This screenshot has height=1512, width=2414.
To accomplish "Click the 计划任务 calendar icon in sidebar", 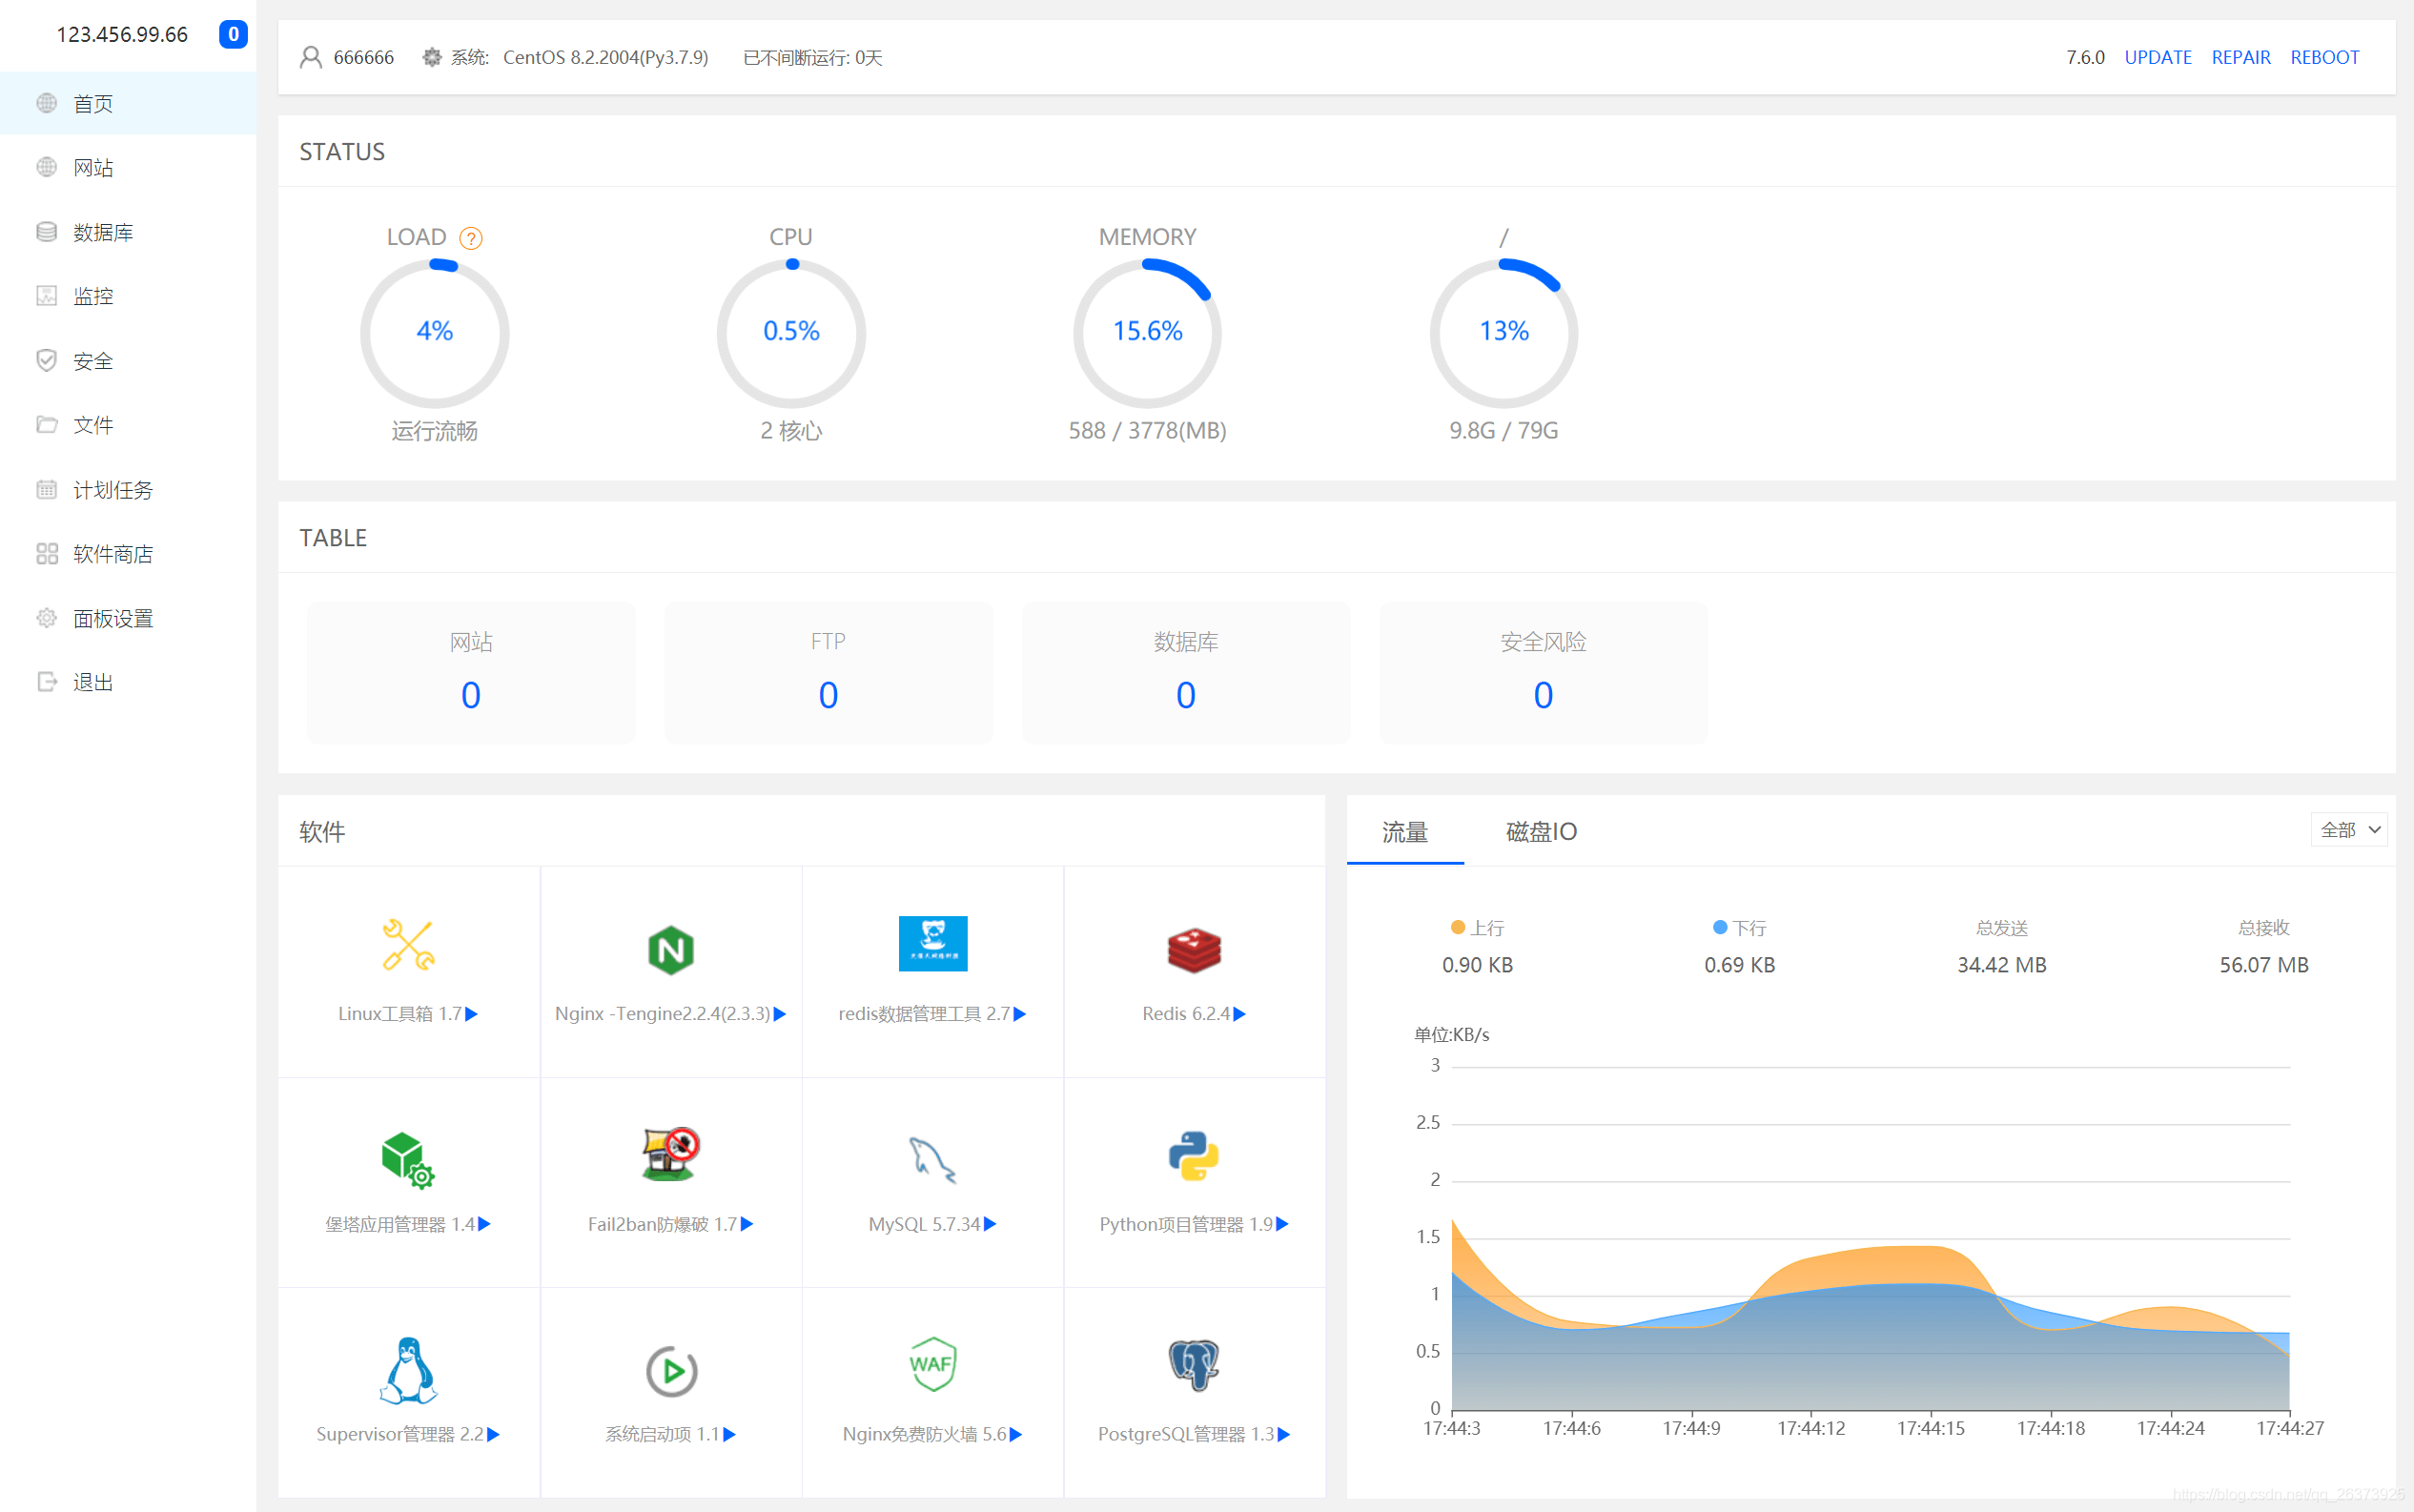I will pyautogui.click(x=46, y=489).
